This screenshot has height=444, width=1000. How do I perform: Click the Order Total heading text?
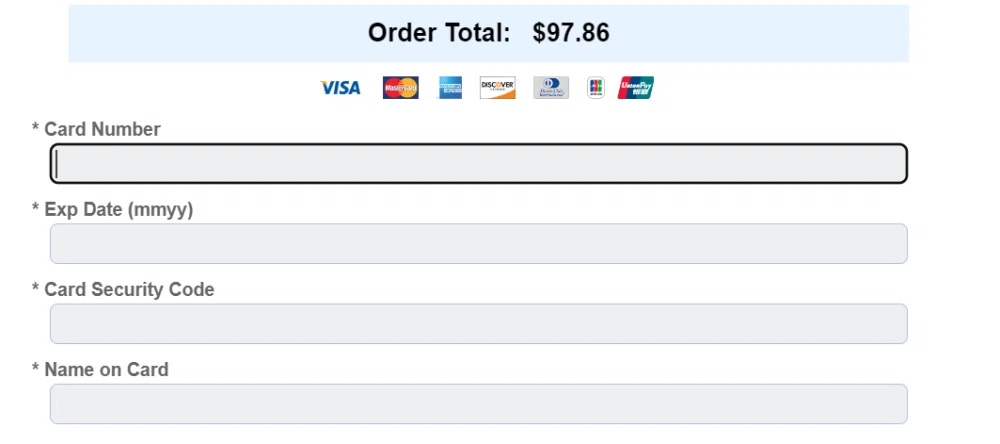point(439,33)
